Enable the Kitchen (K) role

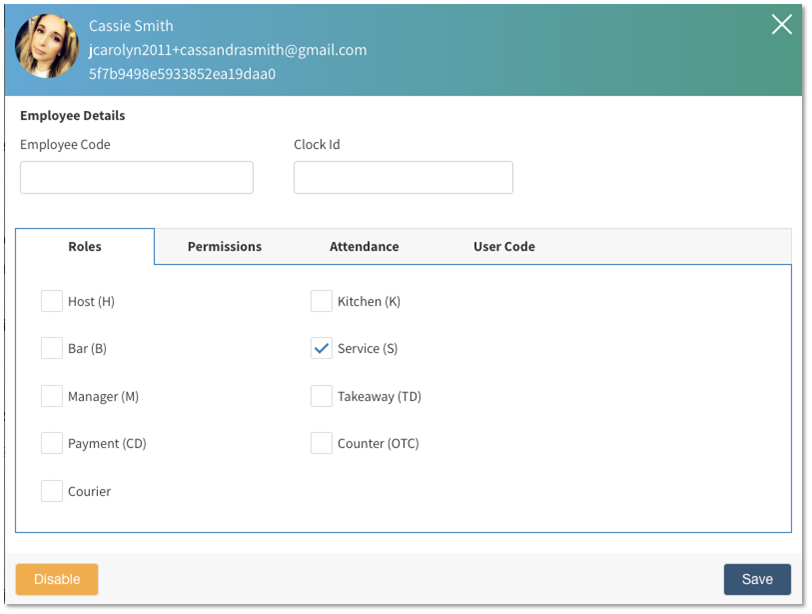pyautogui.click(x=321, y=301)
